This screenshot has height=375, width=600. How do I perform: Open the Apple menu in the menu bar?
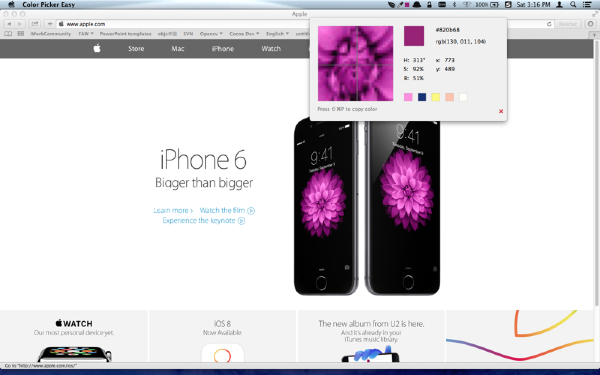pyautogui.click(x=11, y=5)
